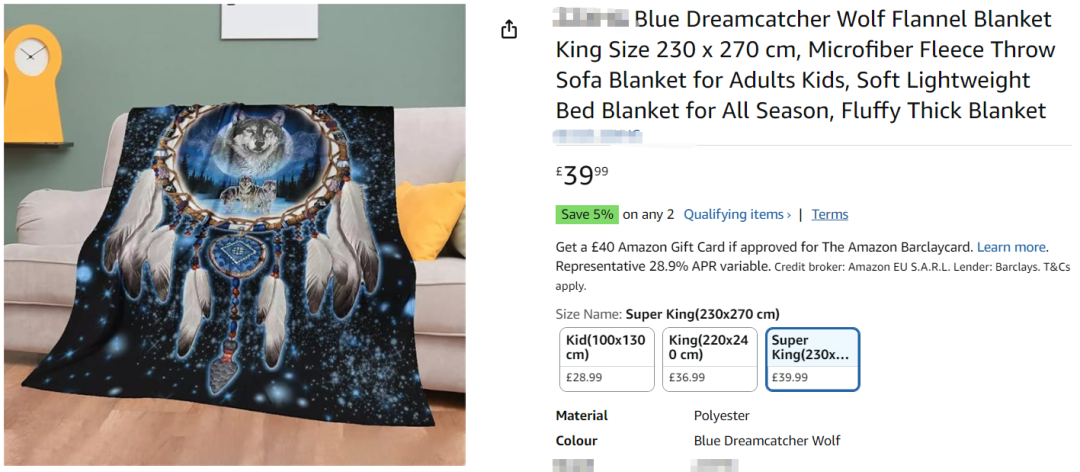The width and height of the screenshot is (1080, 472).
Task: Click the green Save 5% badge
Action: click(586, 214)
